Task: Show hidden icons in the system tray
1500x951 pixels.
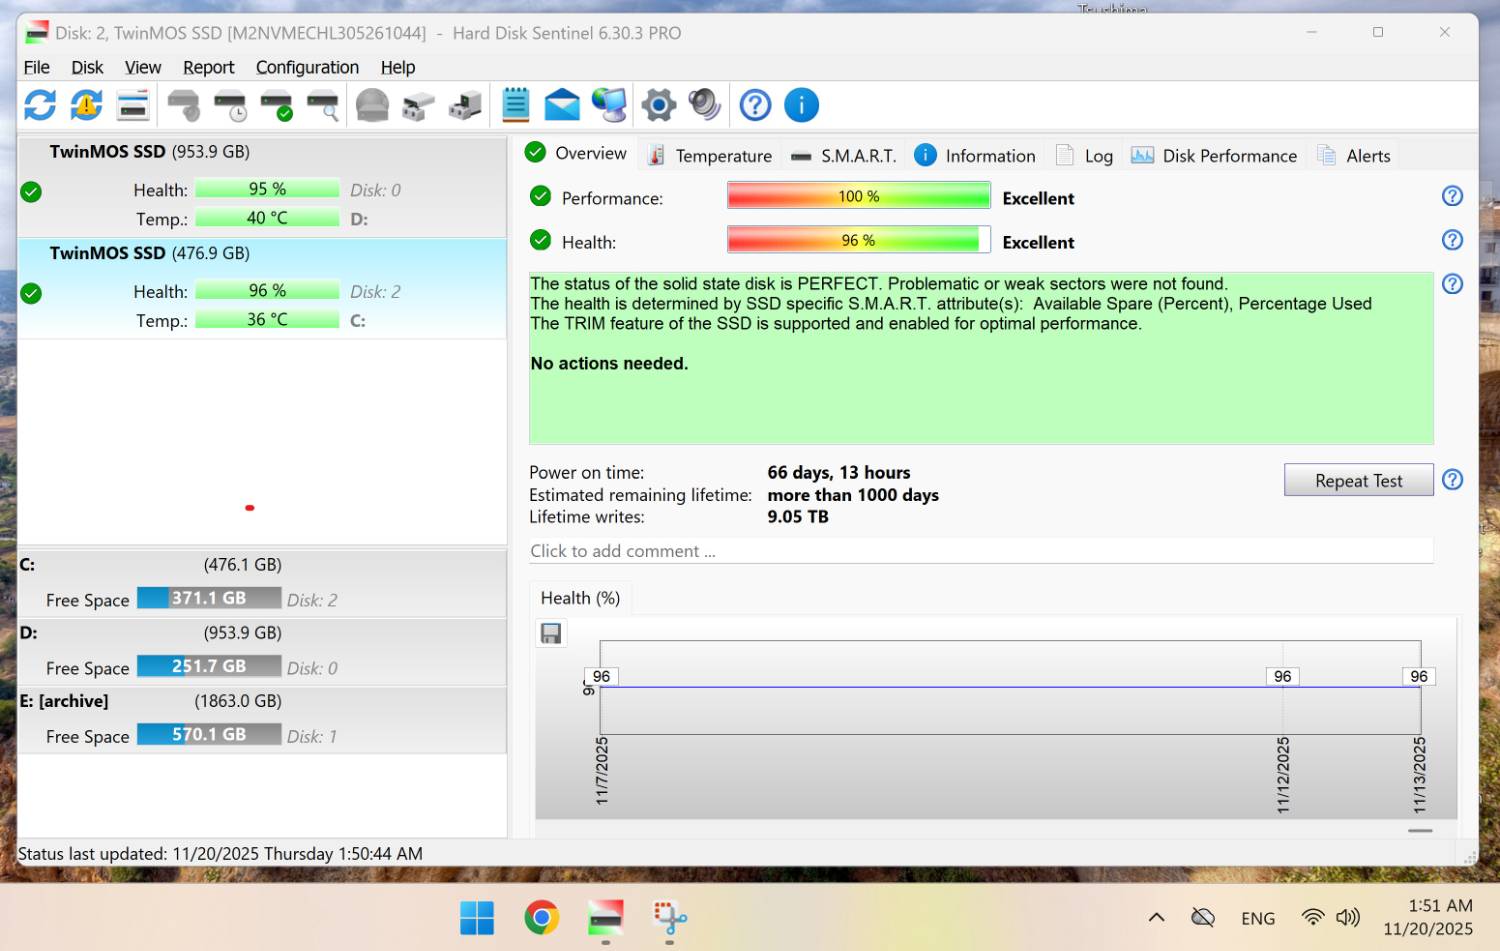Action: 1156,917
